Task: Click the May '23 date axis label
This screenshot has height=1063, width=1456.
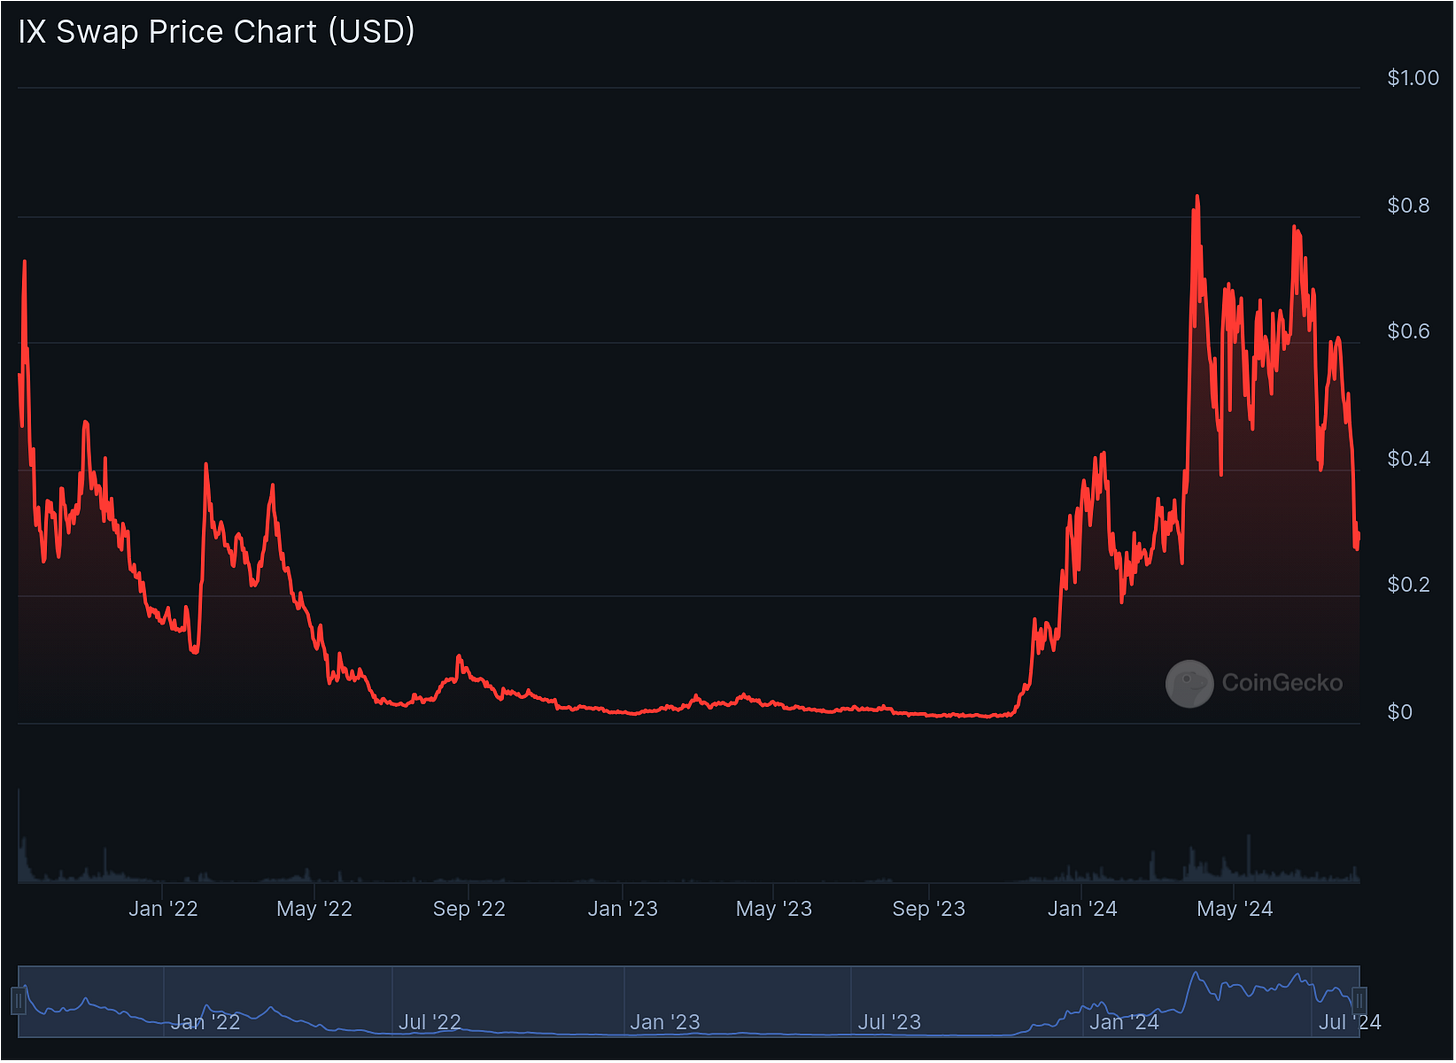Action: click(x=774, y=909)
